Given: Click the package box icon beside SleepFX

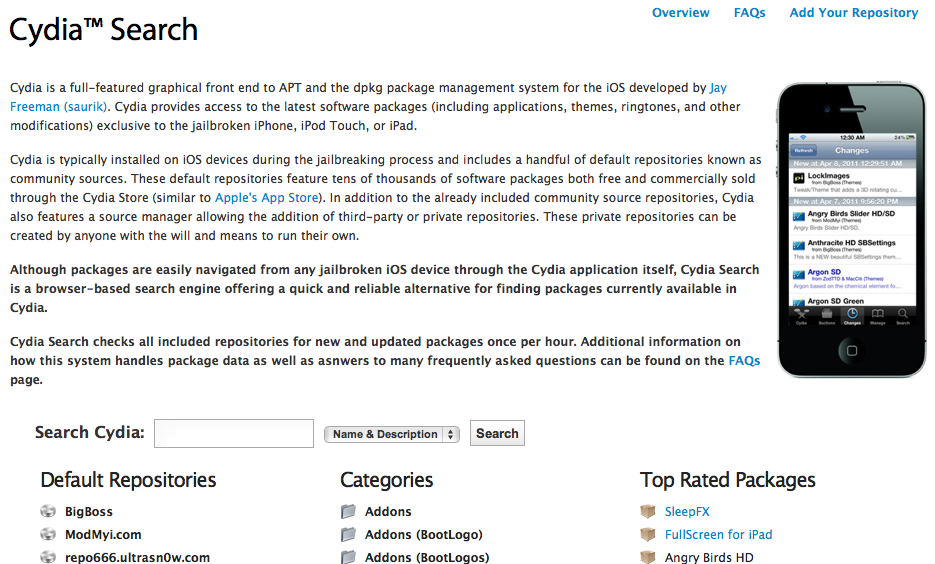Looking at the screenshot, I should coord(648,511).
